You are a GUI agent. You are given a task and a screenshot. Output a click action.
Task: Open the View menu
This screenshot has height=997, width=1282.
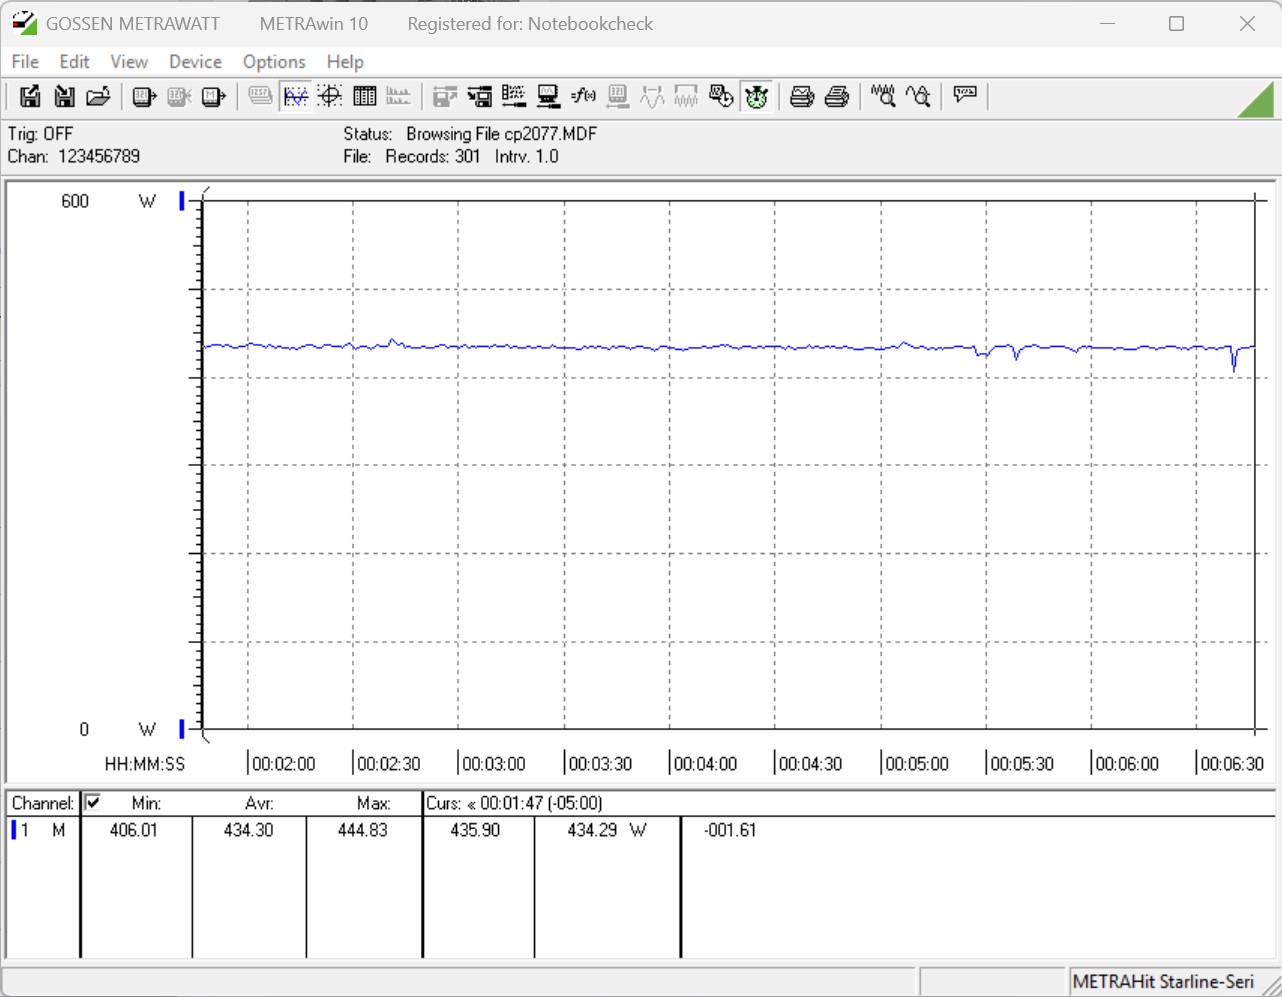point(129,62)
